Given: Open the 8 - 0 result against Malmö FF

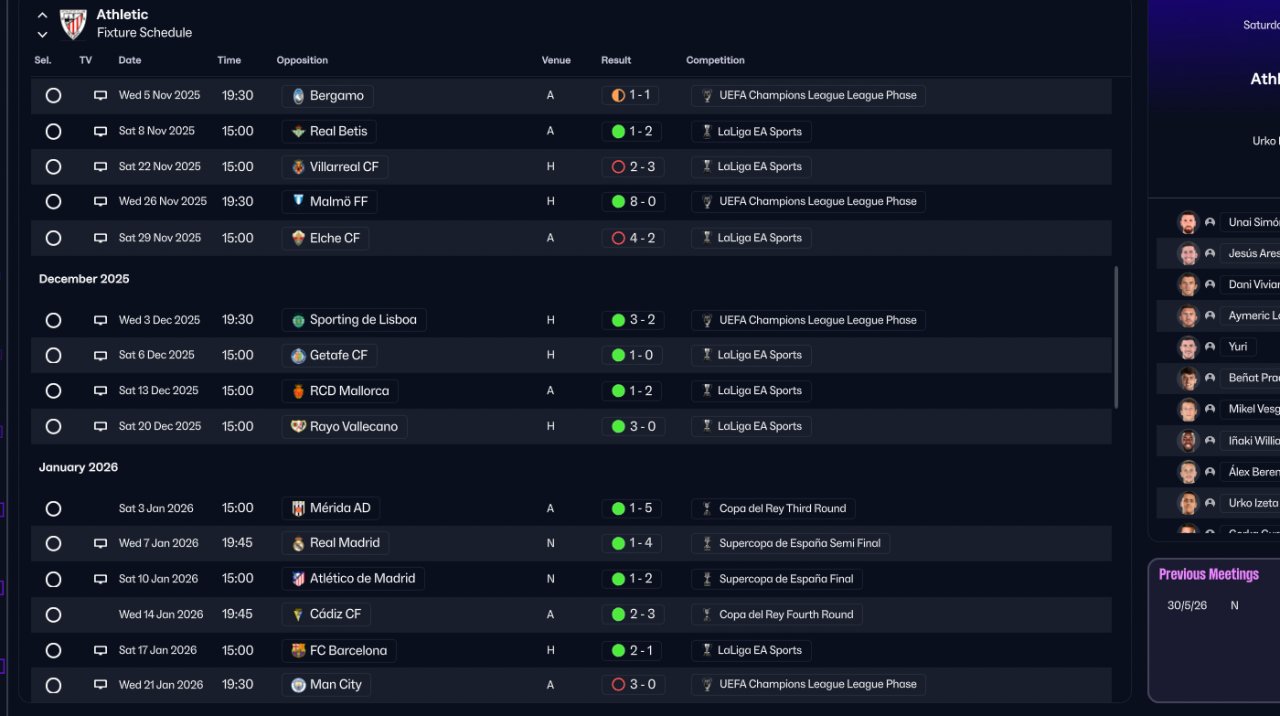Looking at the screenshot, I should click(x=633, y=202).
